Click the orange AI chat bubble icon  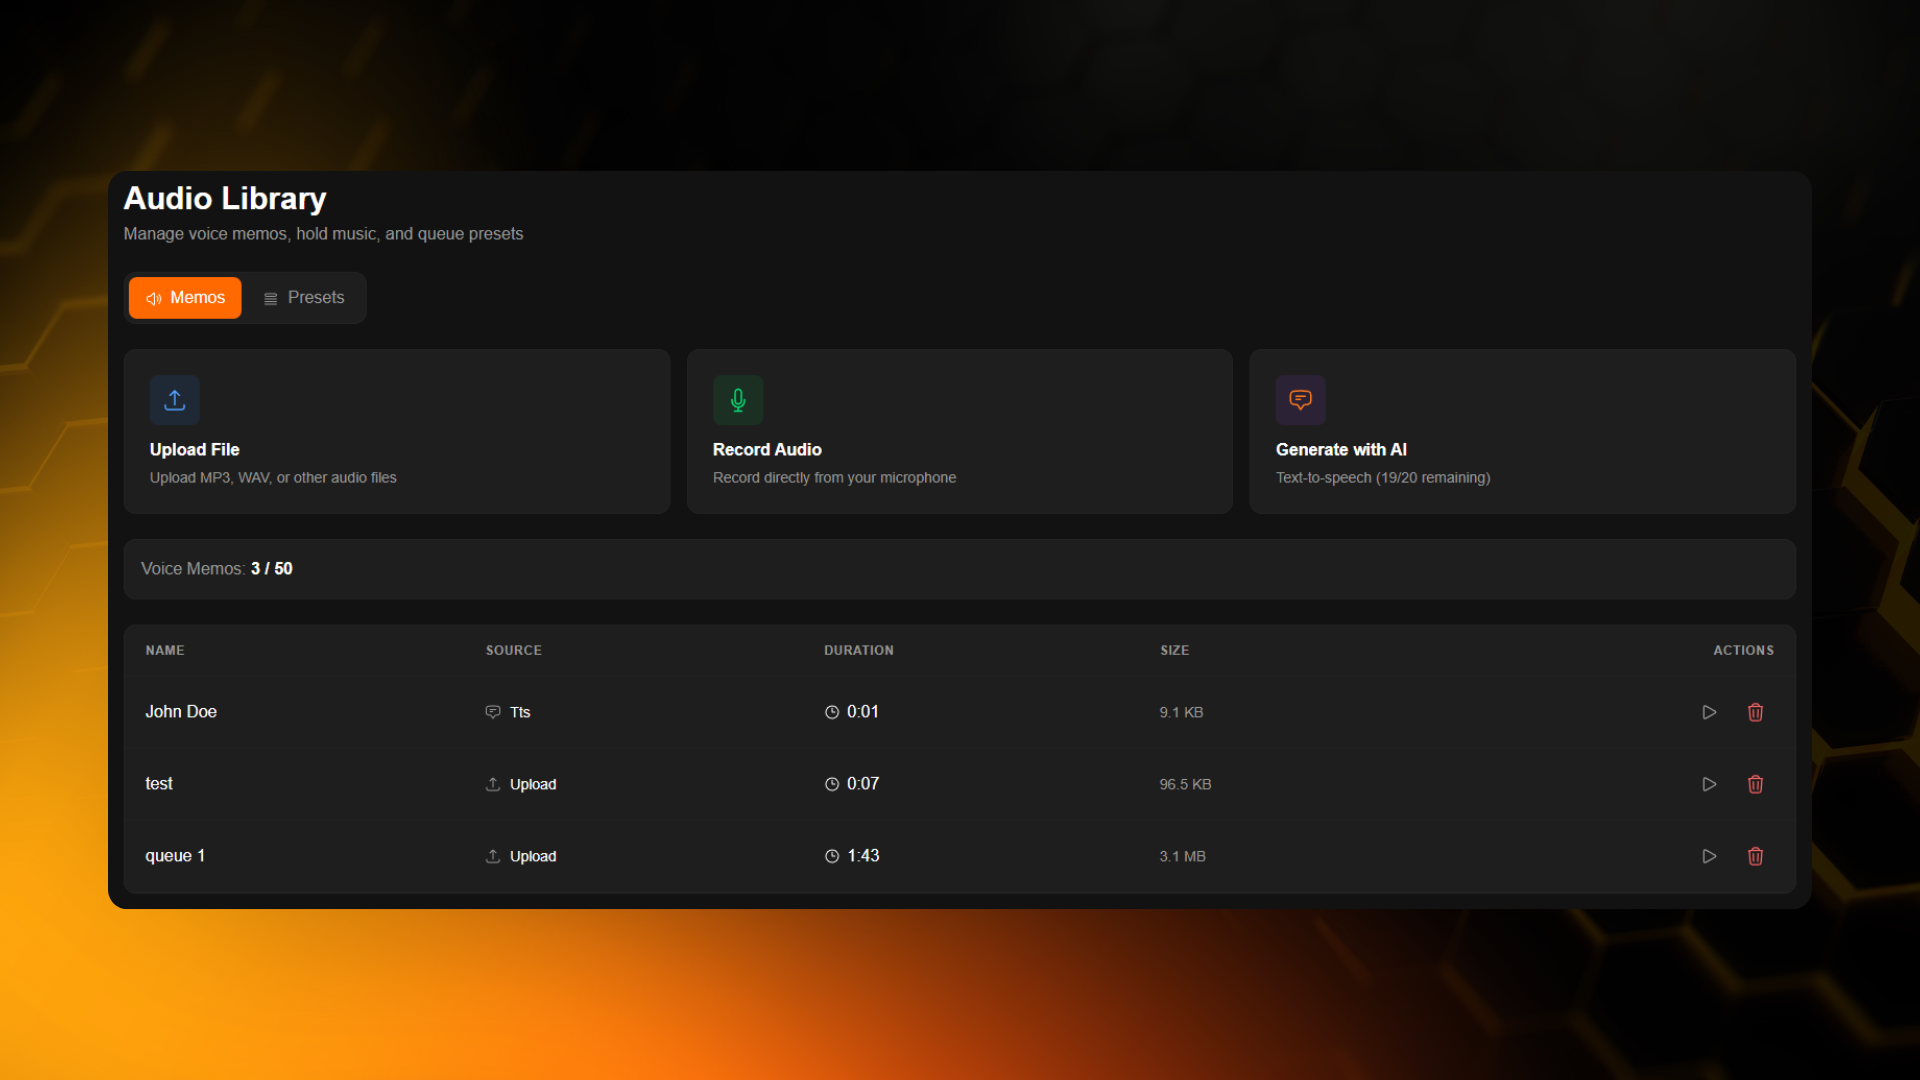(x=1300, y=400)
